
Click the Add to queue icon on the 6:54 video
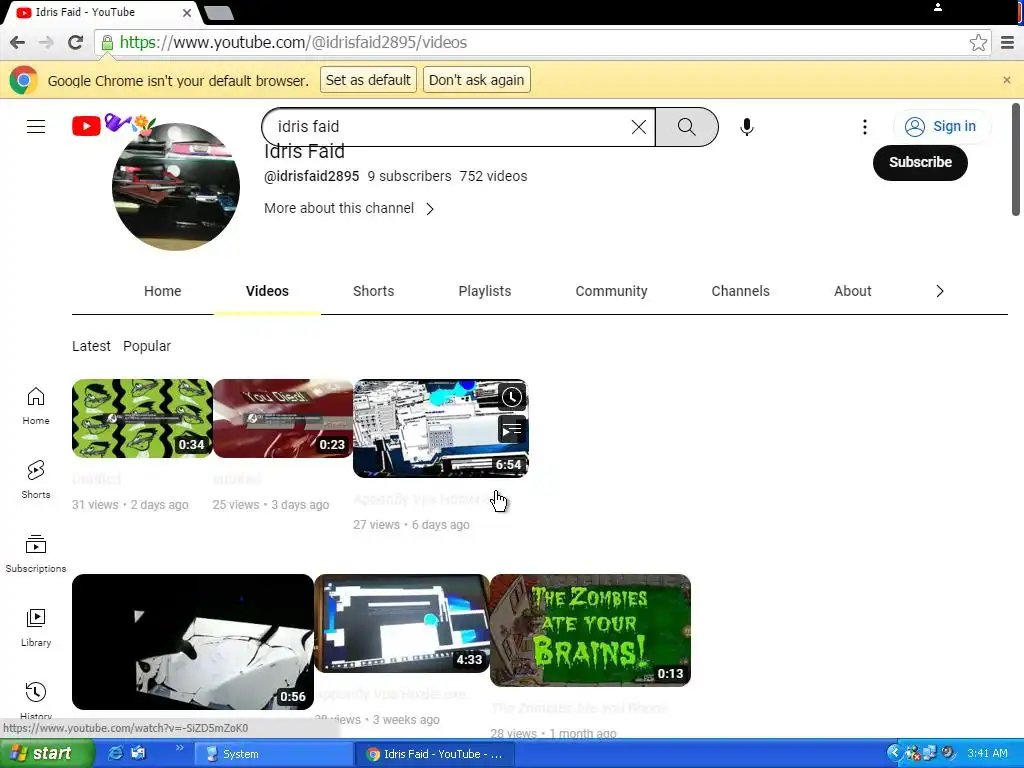coord(511,429)
